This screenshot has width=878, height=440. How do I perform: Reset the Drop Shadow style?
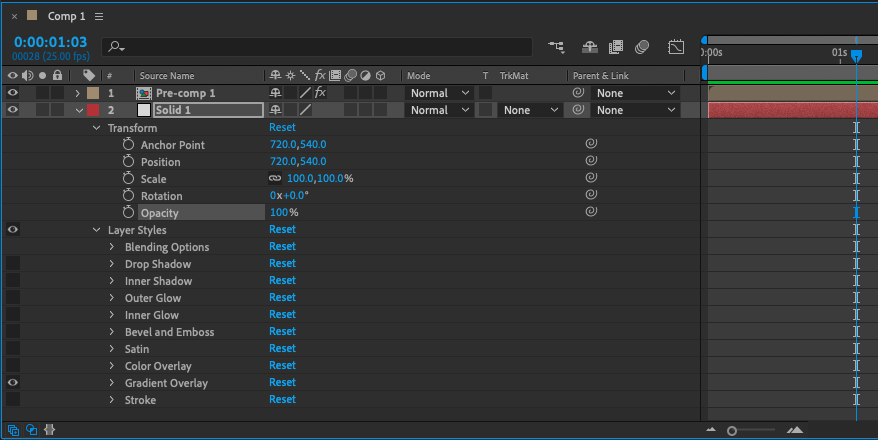pos(282,264)
